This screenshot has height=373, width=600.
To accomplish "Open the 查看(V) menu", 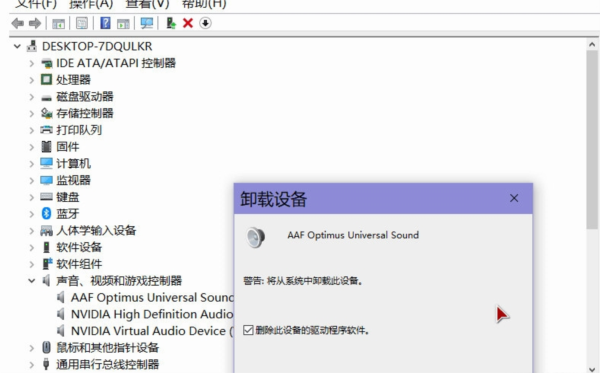I will (x=147, y=4).
